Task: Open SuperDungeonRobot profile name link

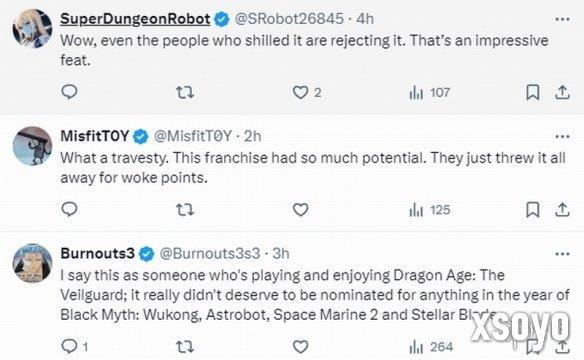Action: pyautogui.click(x=135, y=19)
